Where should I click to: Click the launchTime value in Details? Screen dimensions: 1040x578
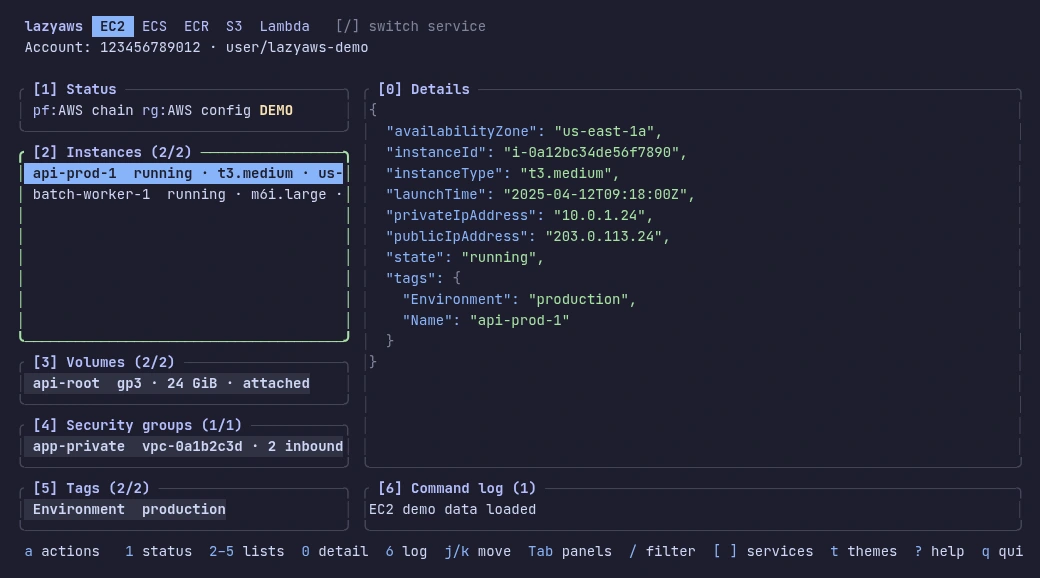point(595,195)
